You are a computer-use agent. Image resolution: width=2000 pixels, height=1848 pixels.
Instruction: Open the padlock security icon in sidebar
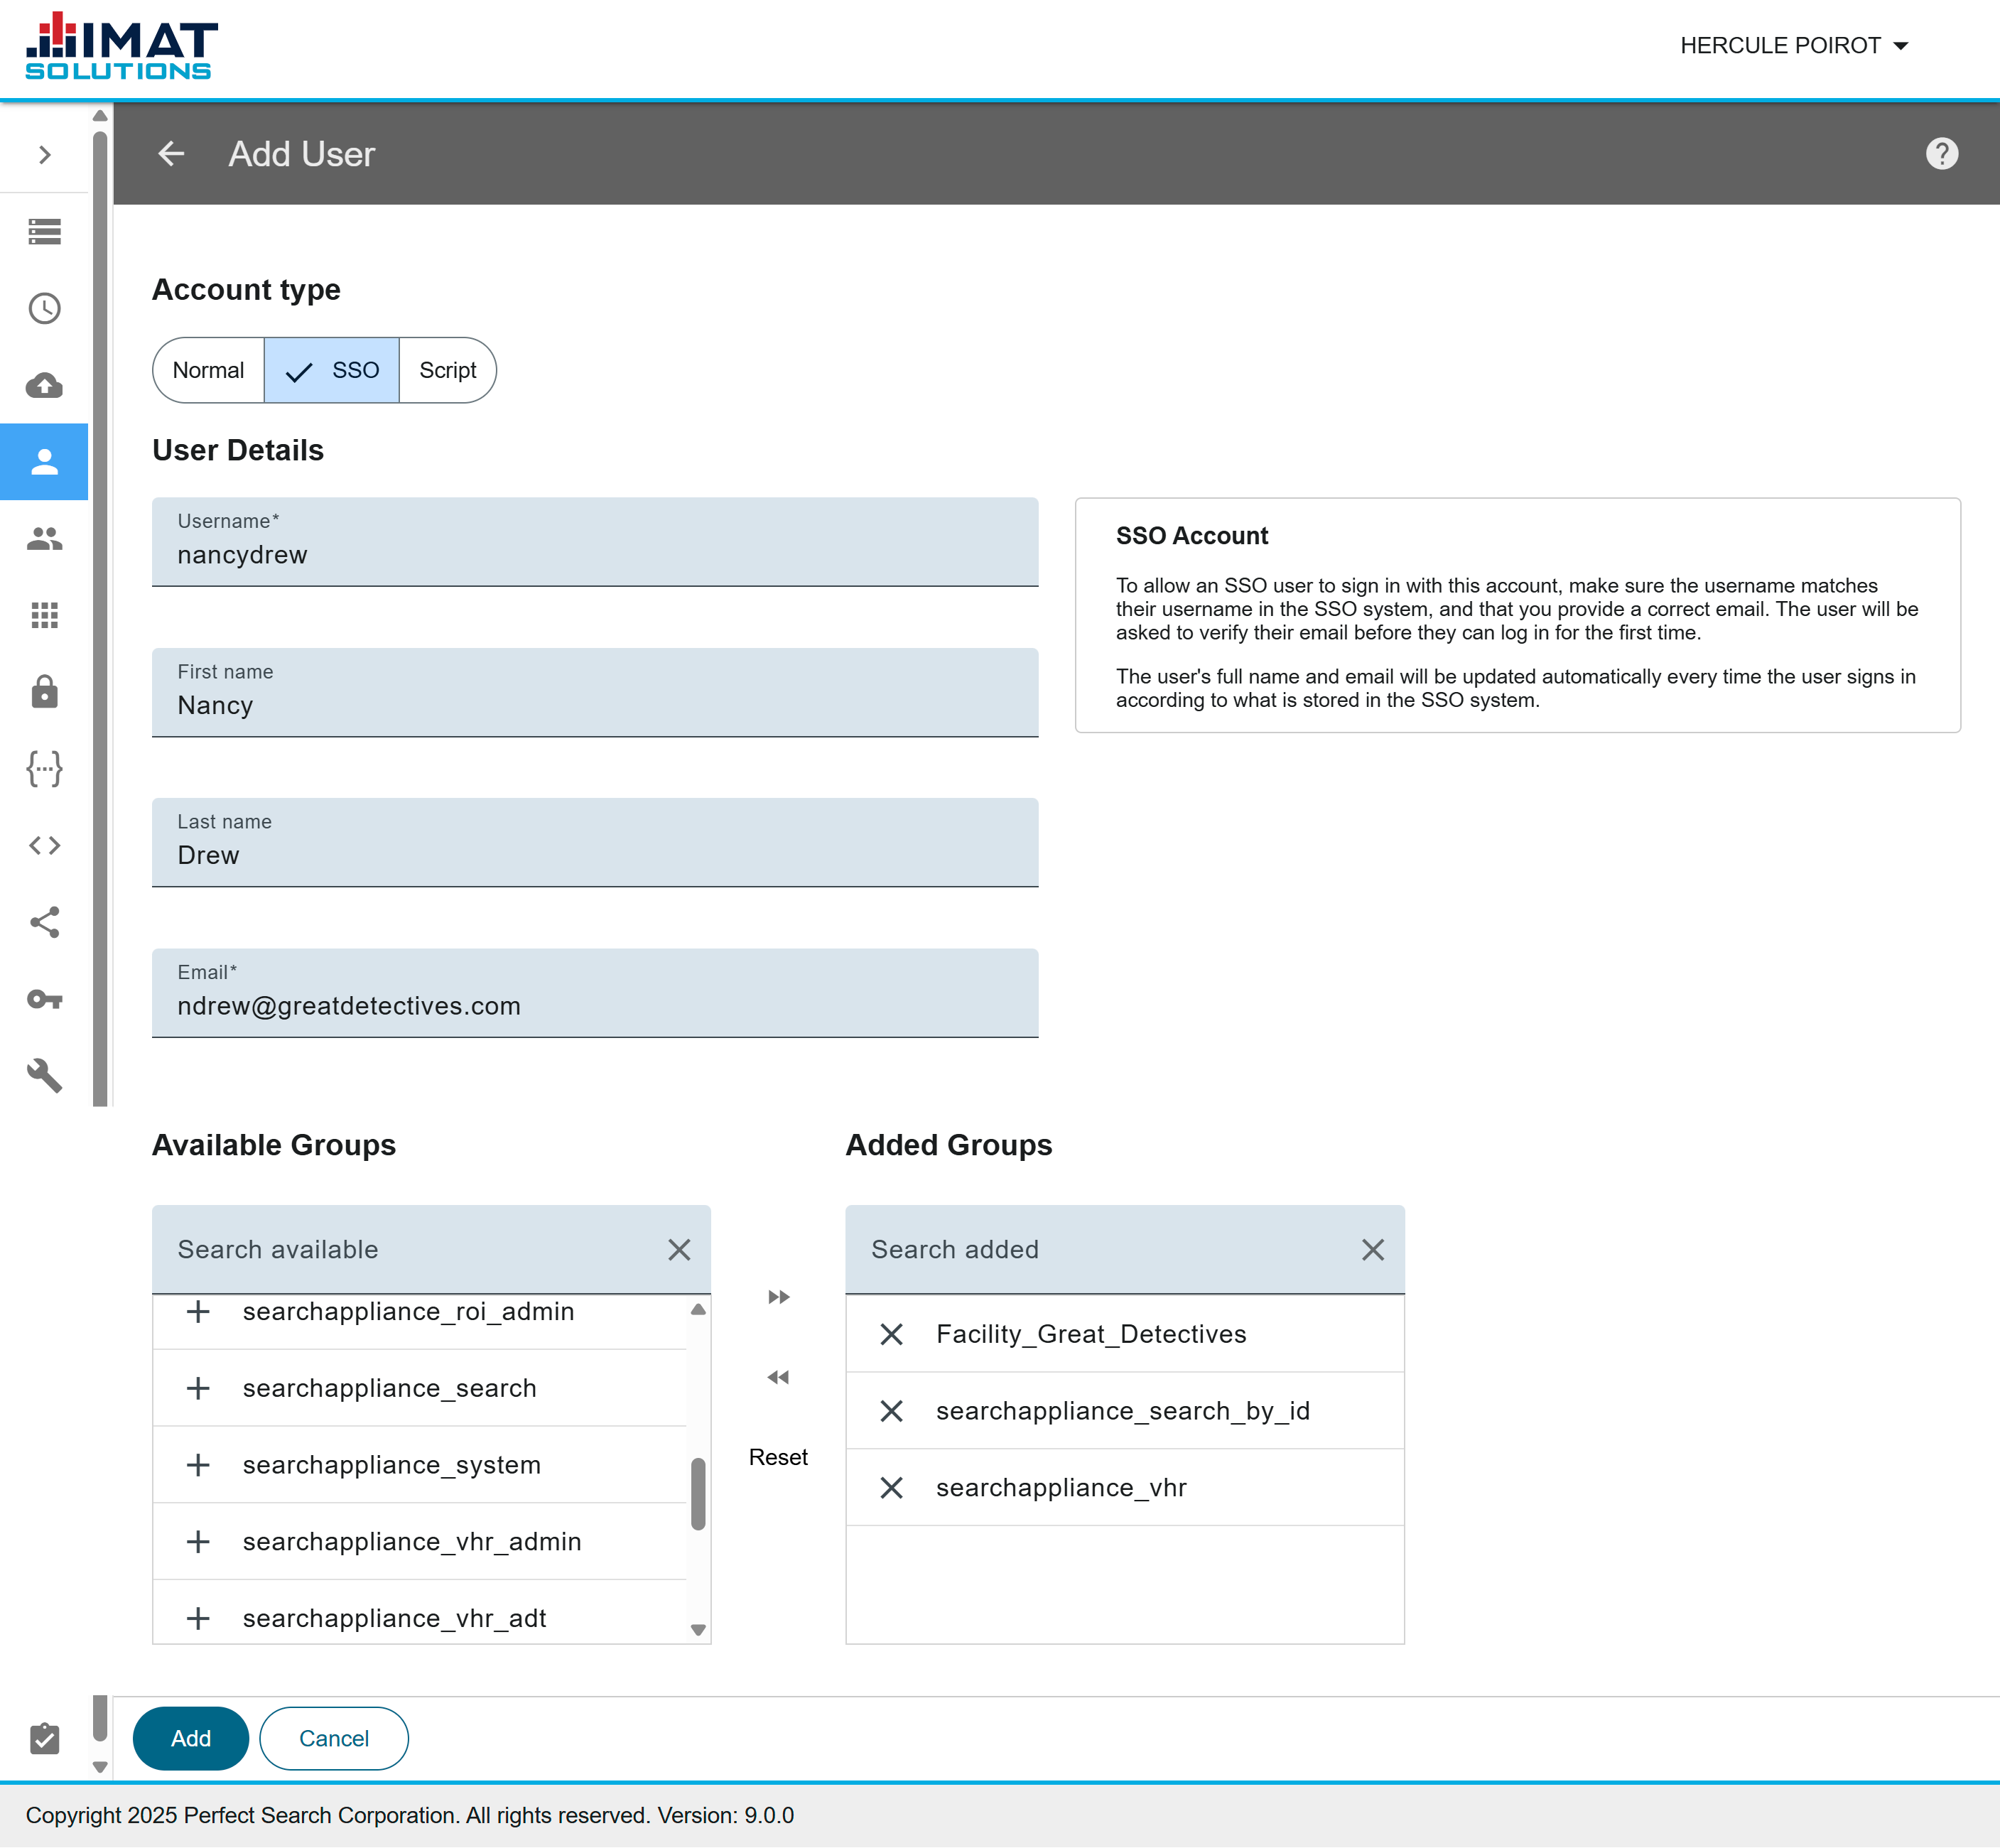tap(44, 692)
